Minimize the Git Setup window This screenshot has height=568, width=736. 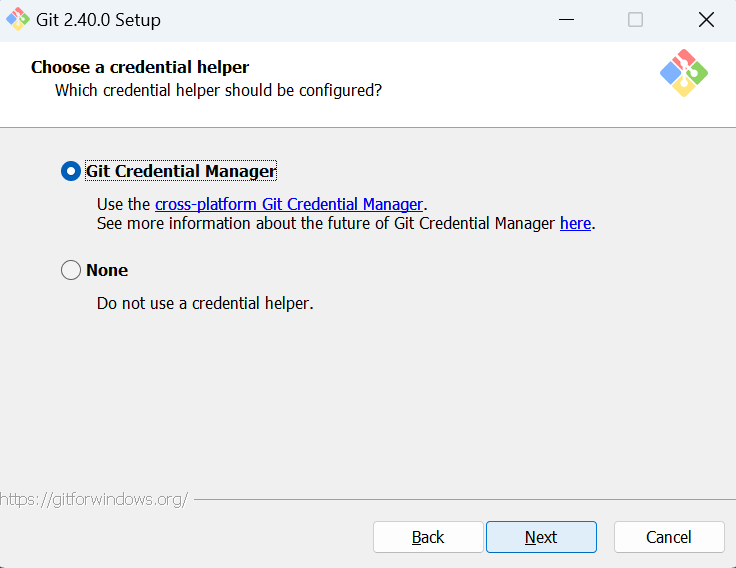tap(567, 20)
